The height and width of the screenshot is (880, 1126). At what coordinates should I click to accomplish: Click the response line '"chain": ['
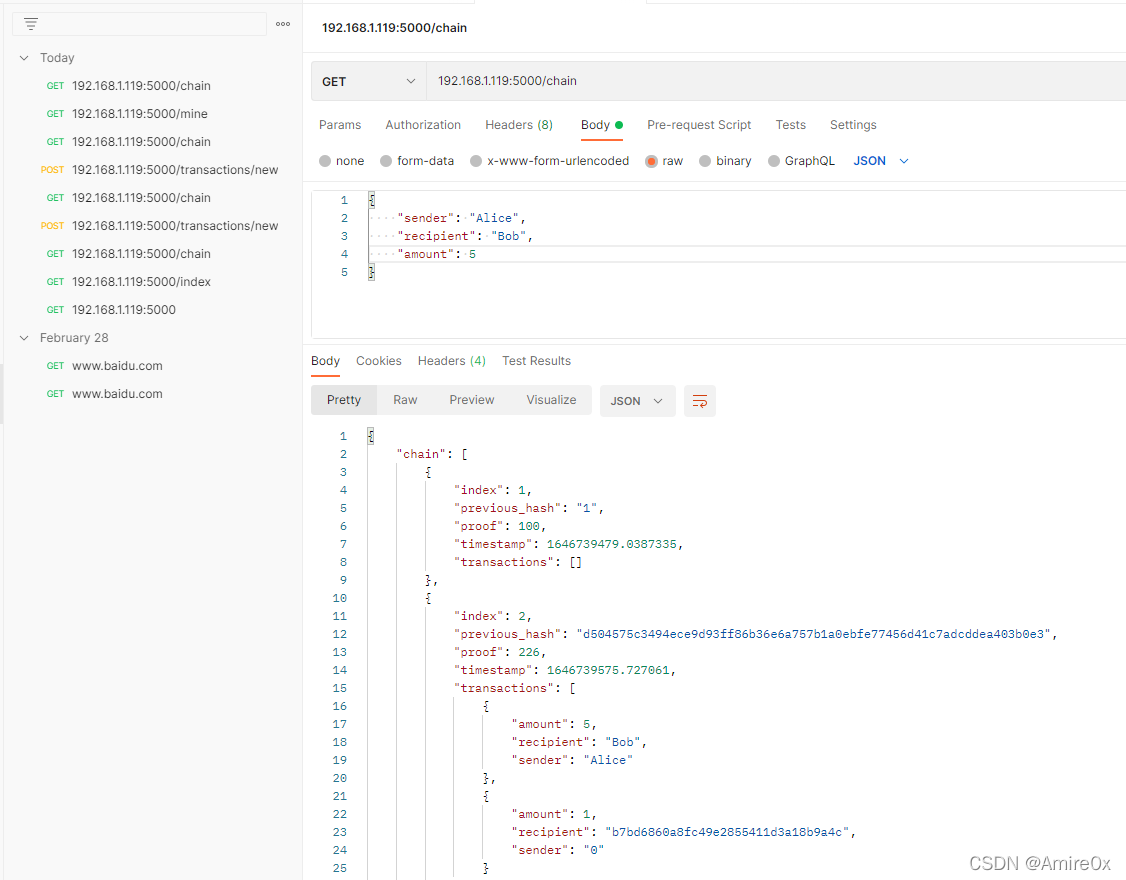coord(432,454)
